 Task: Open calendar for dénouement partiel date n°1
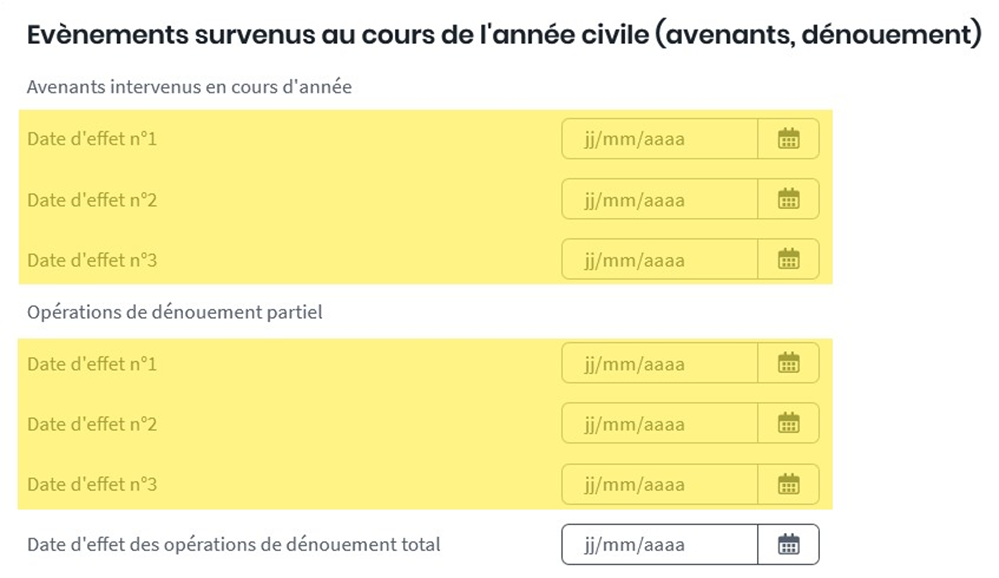click(789, 363)
